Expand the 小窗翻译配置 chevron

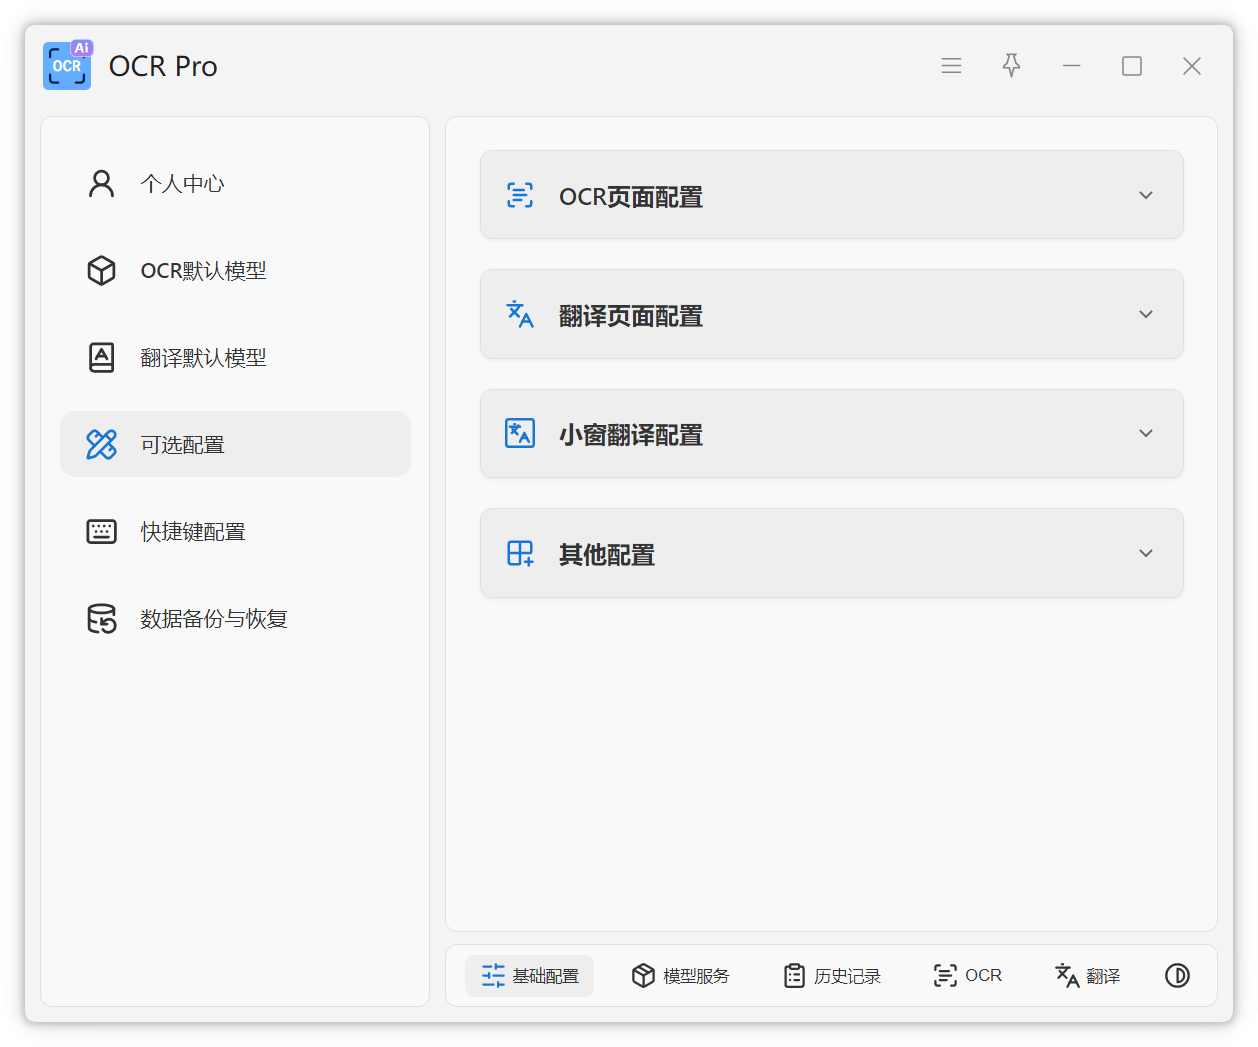coord(1146,433)
